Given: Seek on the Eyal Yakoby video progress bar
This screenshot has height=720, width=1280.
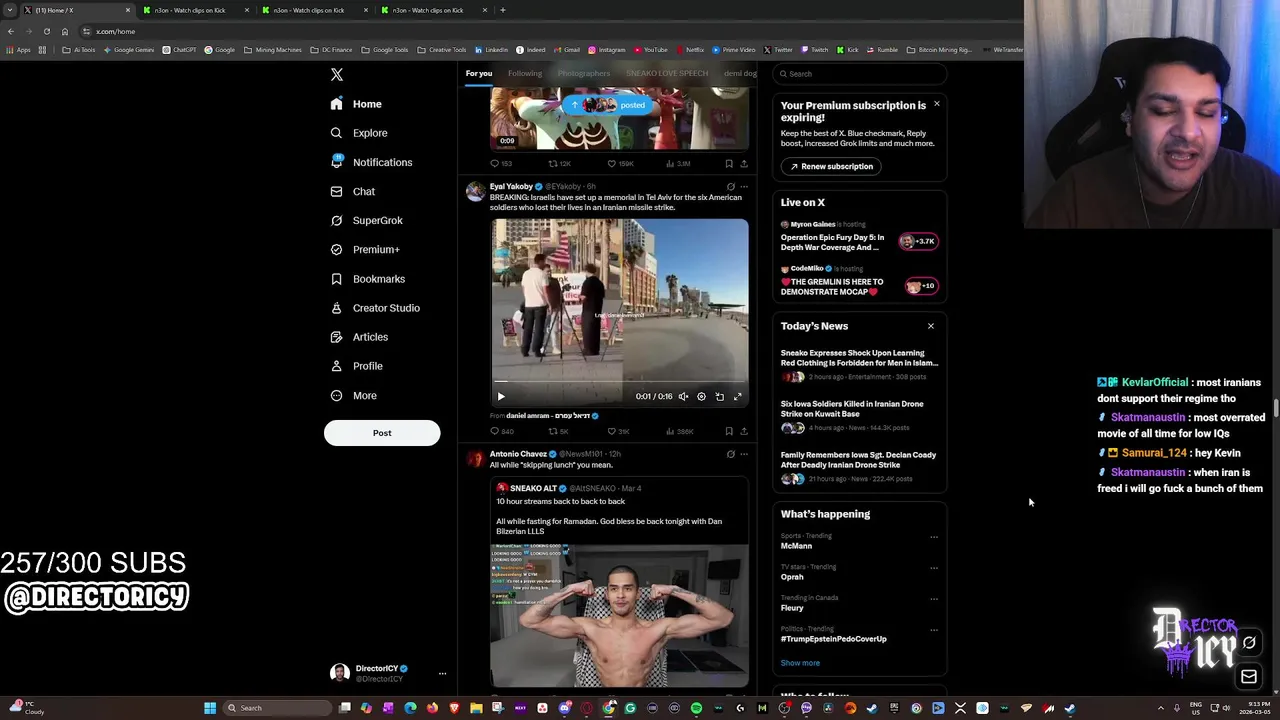Looking at the screenshot, I should tap(619, 382).
